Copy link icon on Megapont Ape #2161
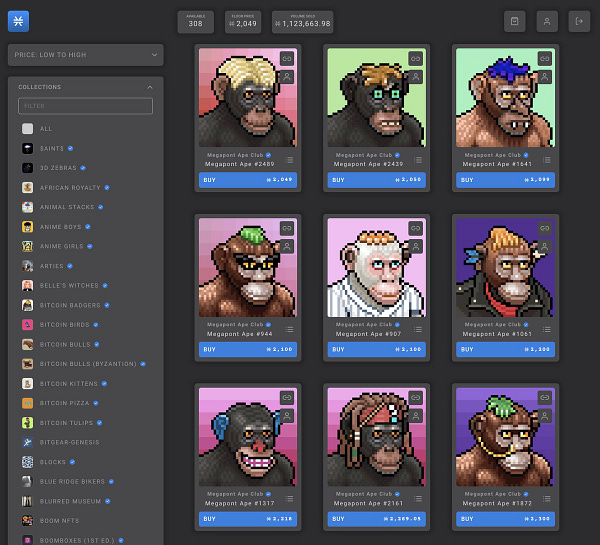Viewport: 600px width, 545px height. tap(416, 398)
